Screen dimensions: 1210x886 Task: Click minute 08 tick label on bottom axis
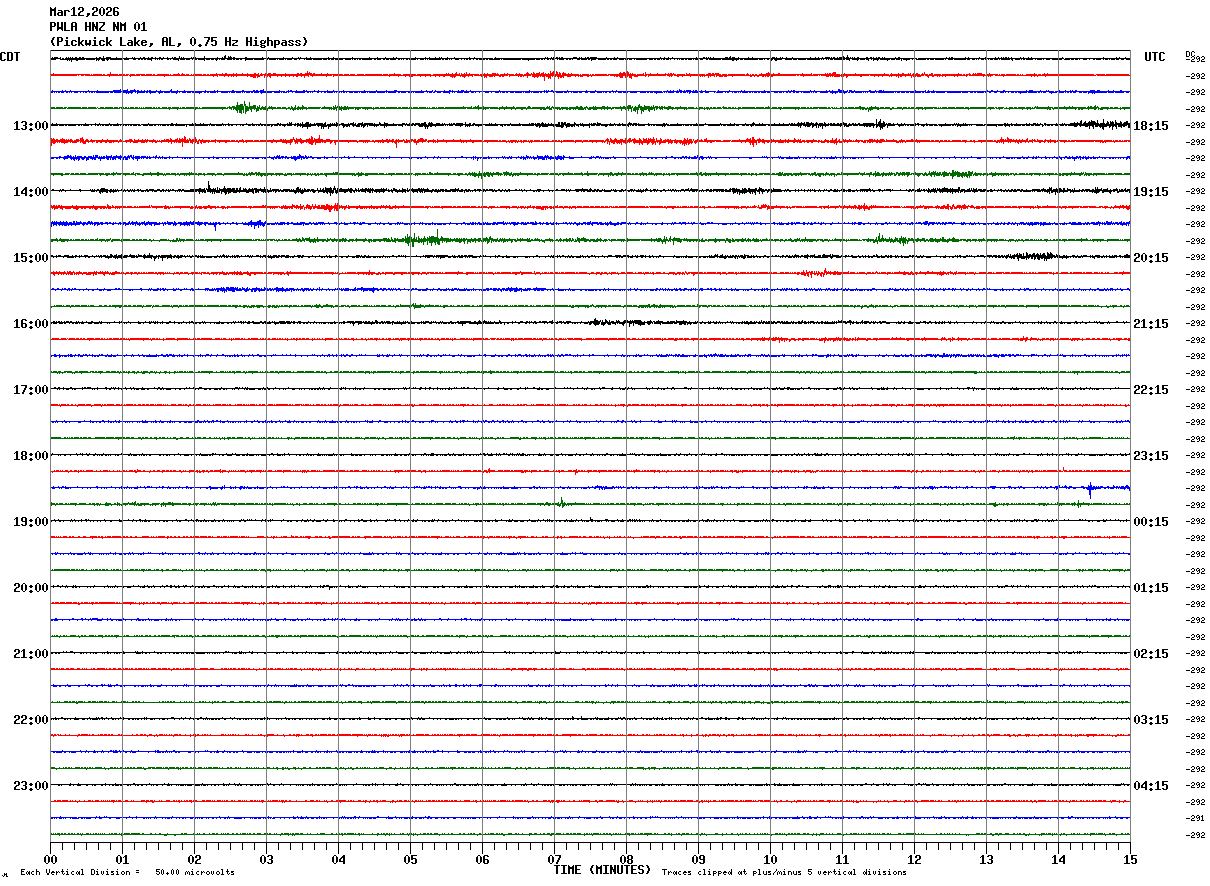coord(626,859)
